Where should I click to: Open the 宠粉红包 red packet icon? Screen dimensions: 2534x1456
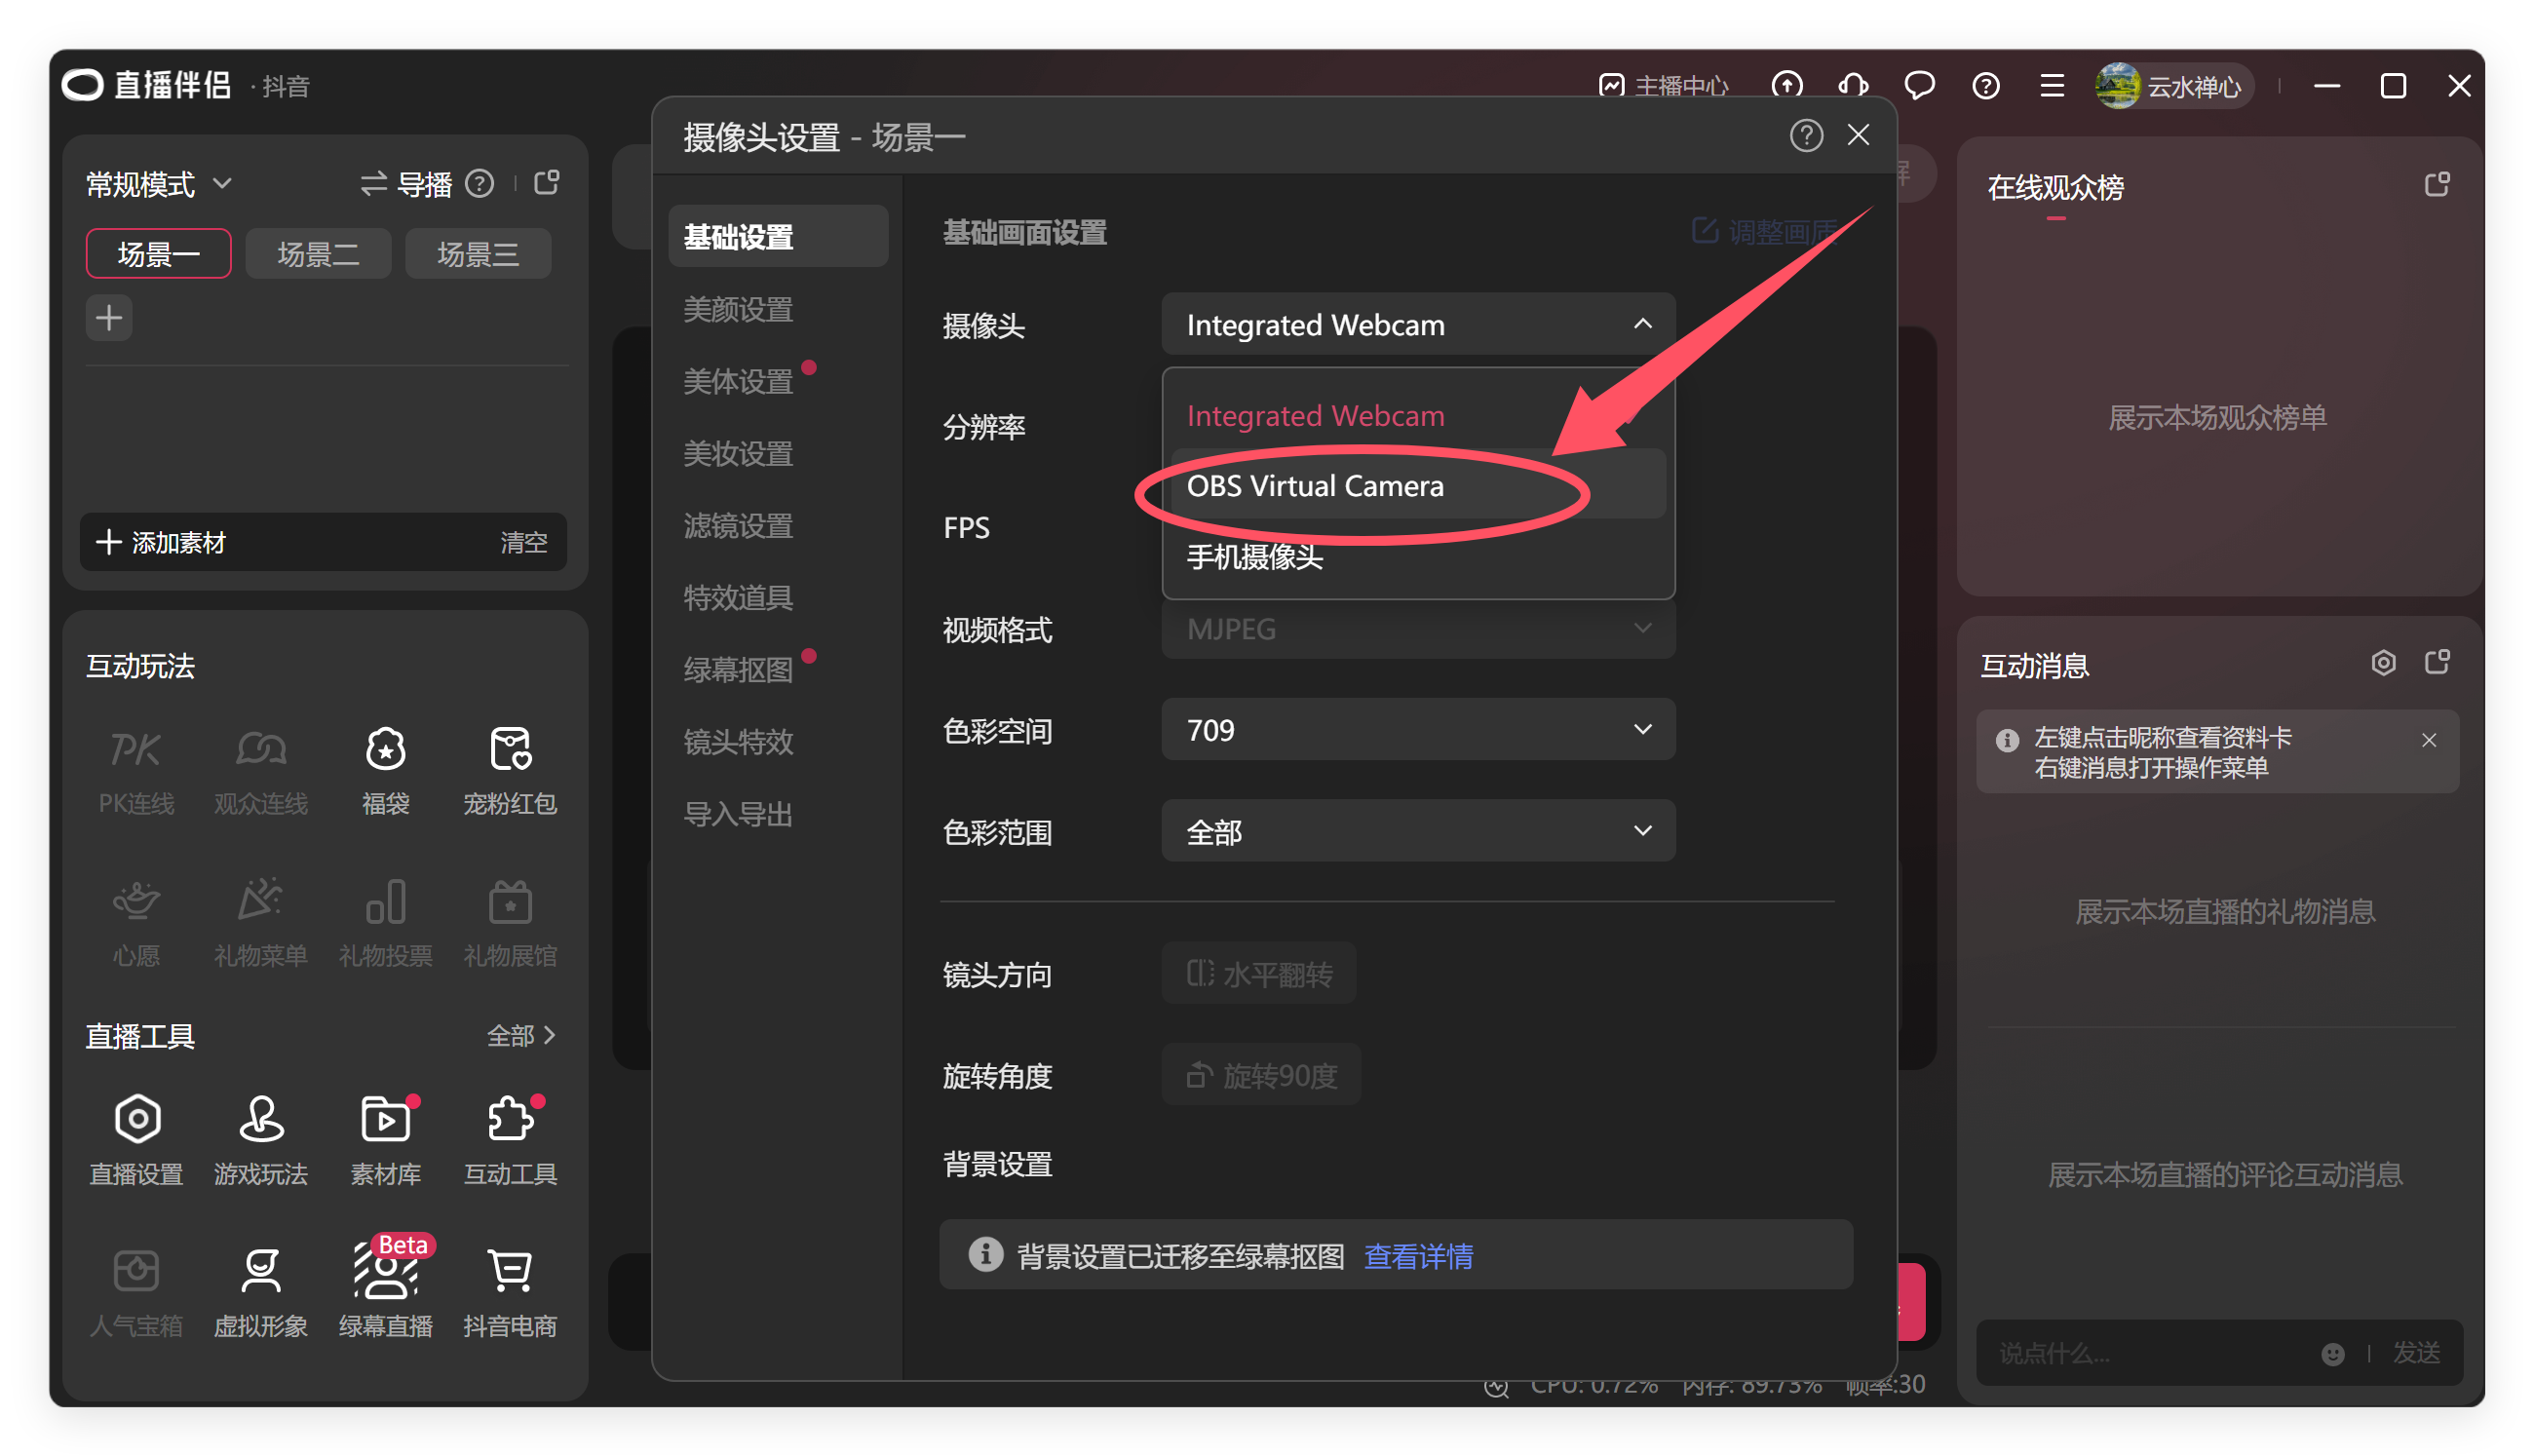[510, 771]
